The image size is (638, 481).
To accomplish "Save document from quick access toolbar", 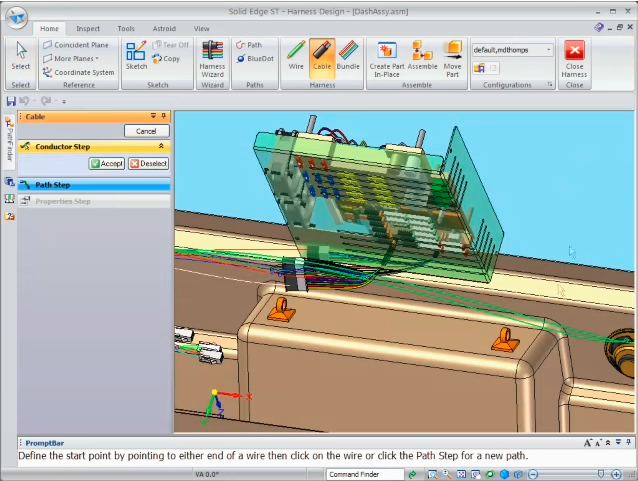I will tap(11, 101).
